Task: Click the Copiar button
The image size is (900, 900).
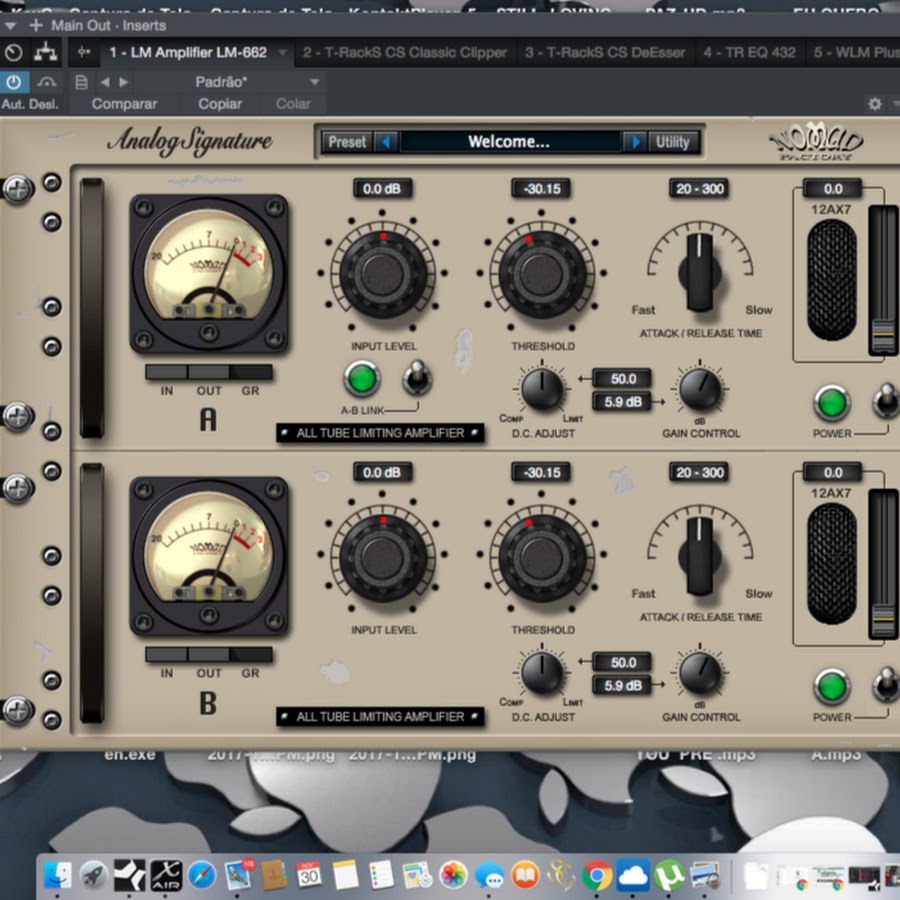Action: coord(220,104)
